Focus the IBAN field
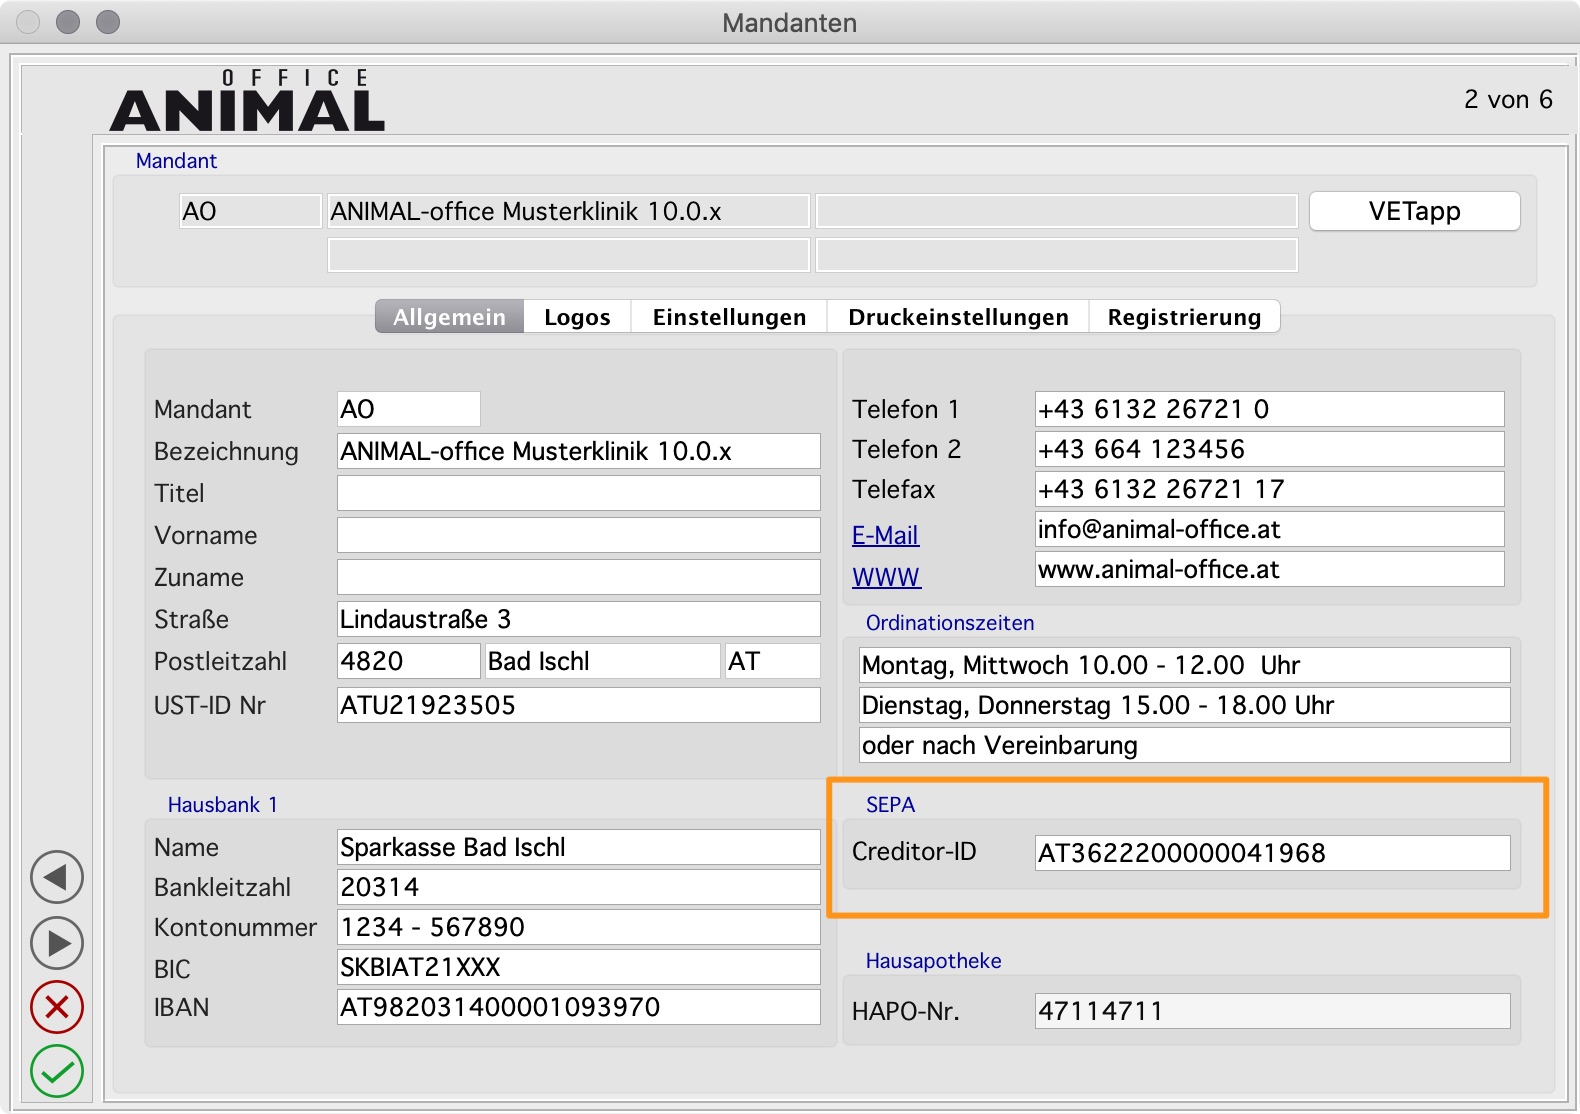This screenshot has width=1580, height=1114. pos(578,1007)
